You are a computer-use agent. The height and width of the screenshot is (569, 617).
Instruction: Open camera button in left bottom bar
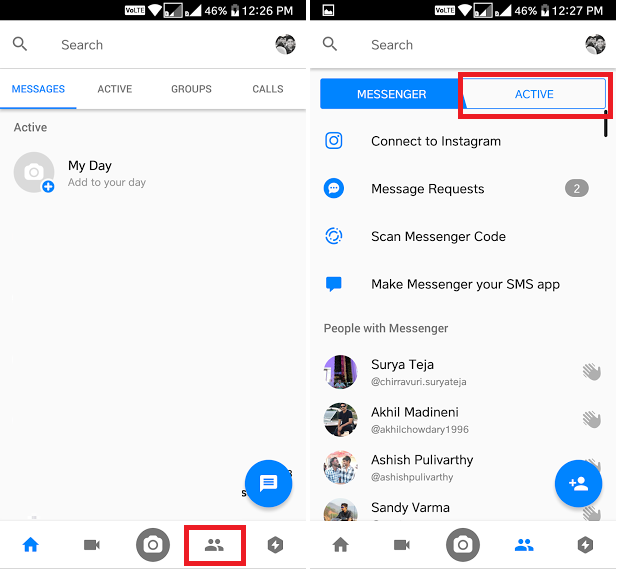153,545
